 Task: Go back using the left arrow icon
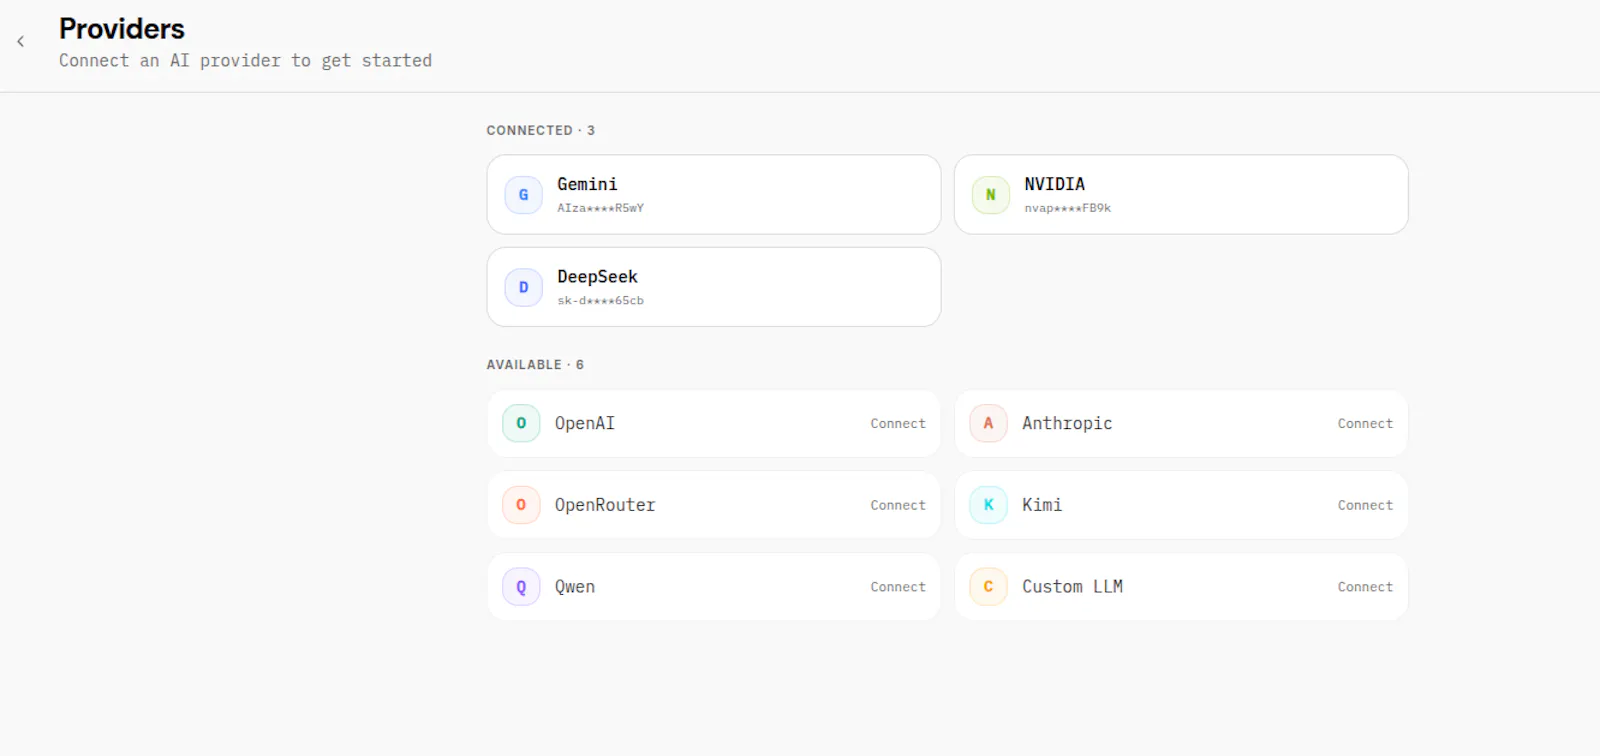pos(20,41)
